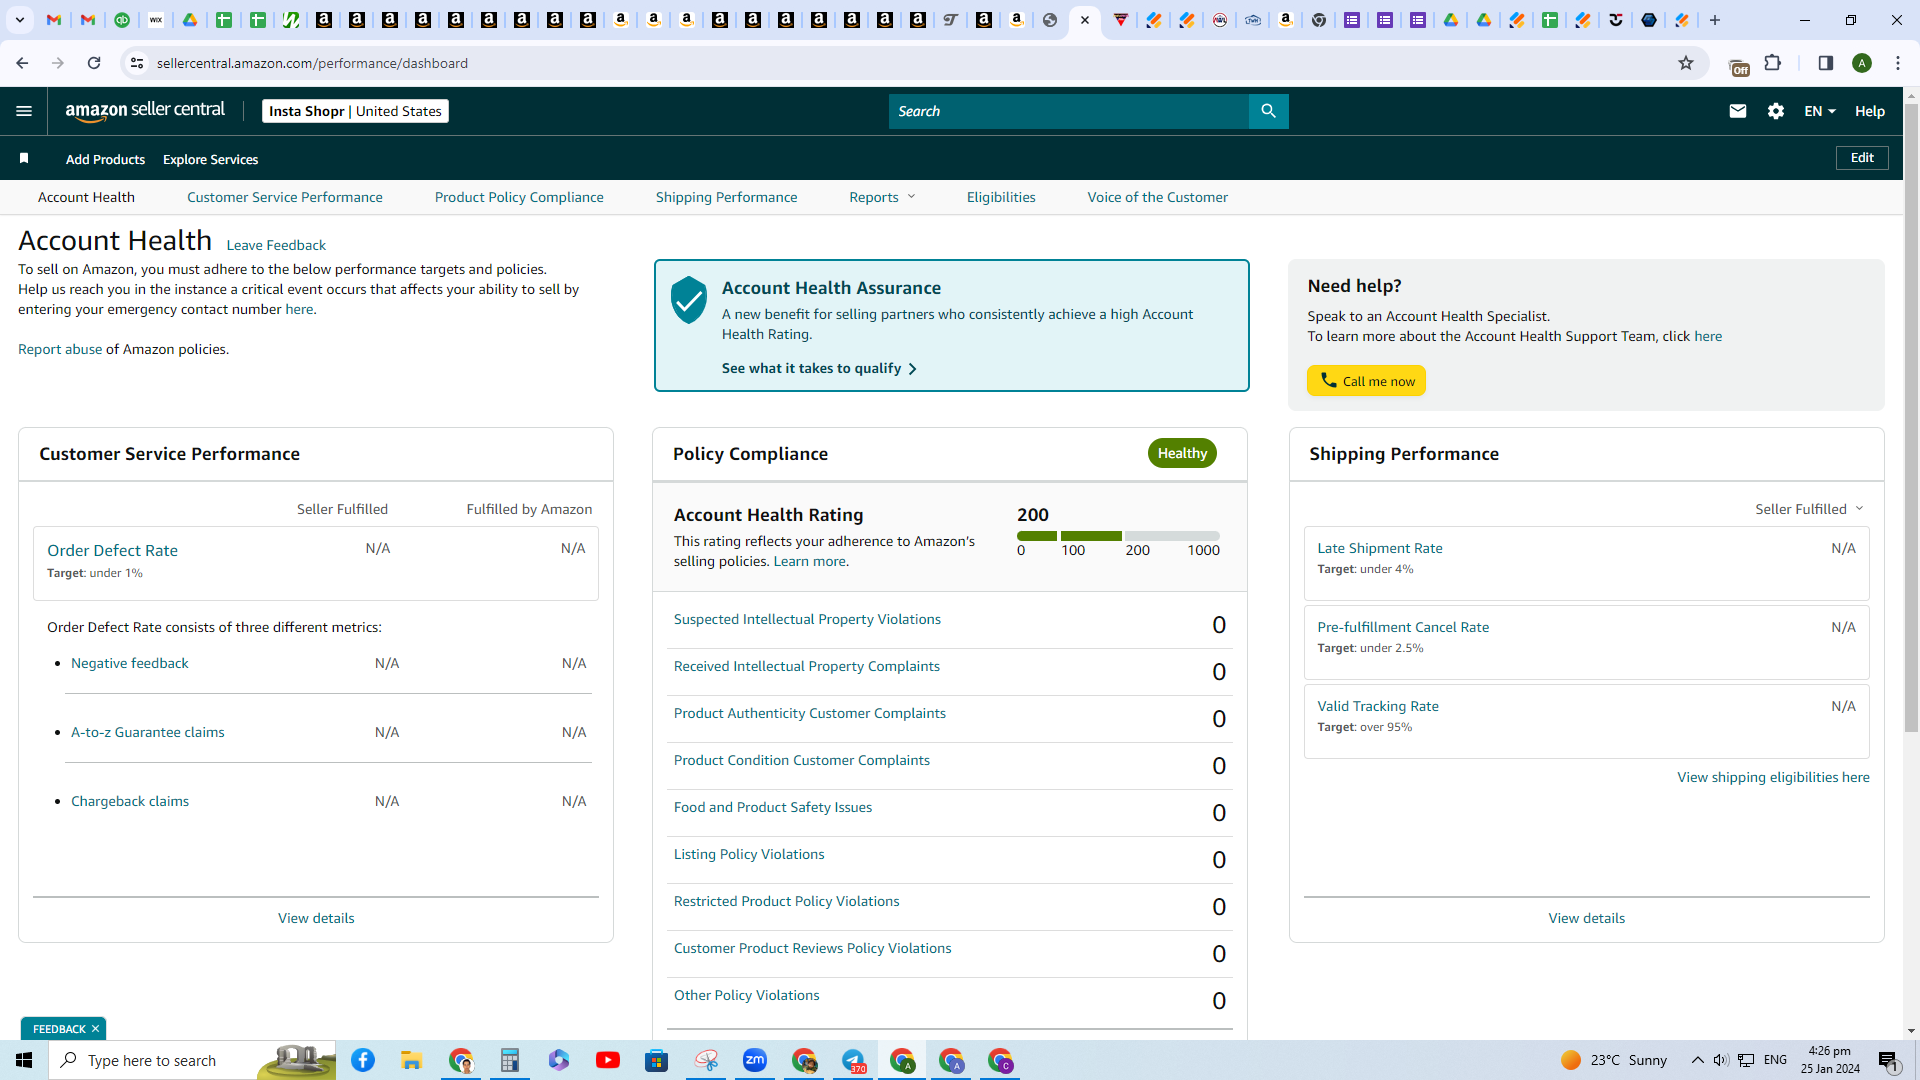Viewport: 1920px width, 1080px height.
Task: Open Chrome three-dot menu
Action: [1898, 63]
